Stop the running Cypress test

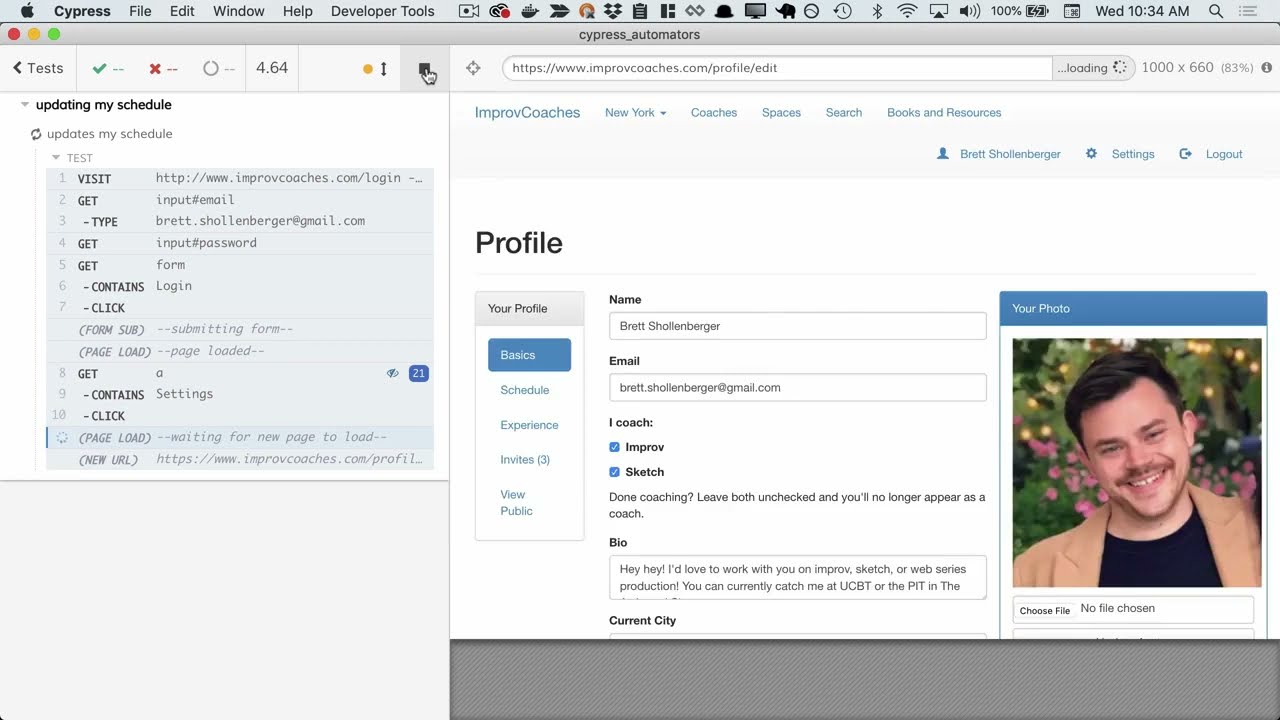click(425, 69)
